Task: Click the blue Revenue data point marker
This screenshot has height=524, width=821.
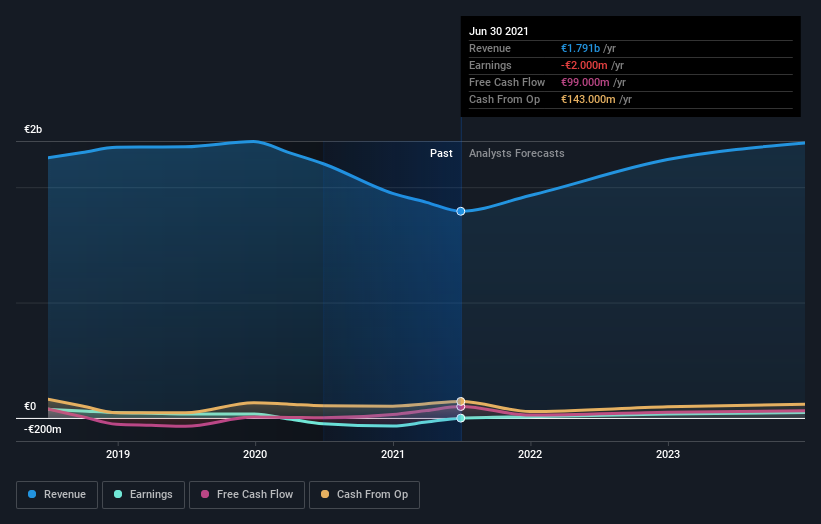Action: pos(461,211)
